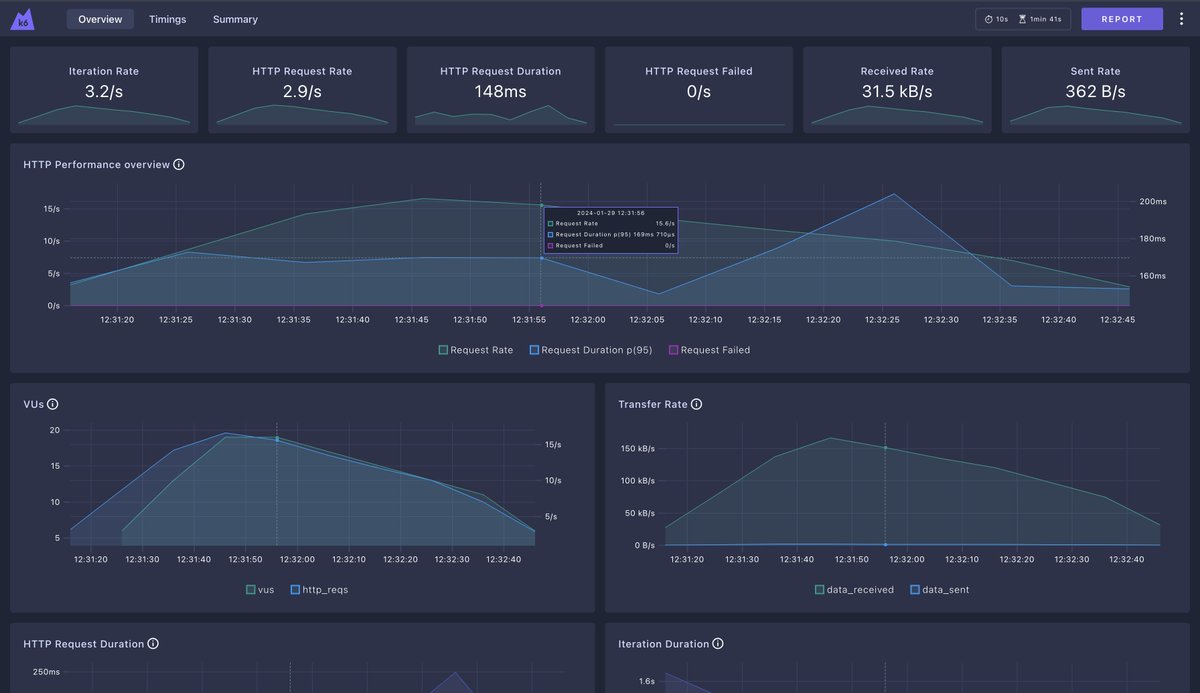Click the 200ms right-axis label
Screen dimensions: 1200x693
(1153, 202)
